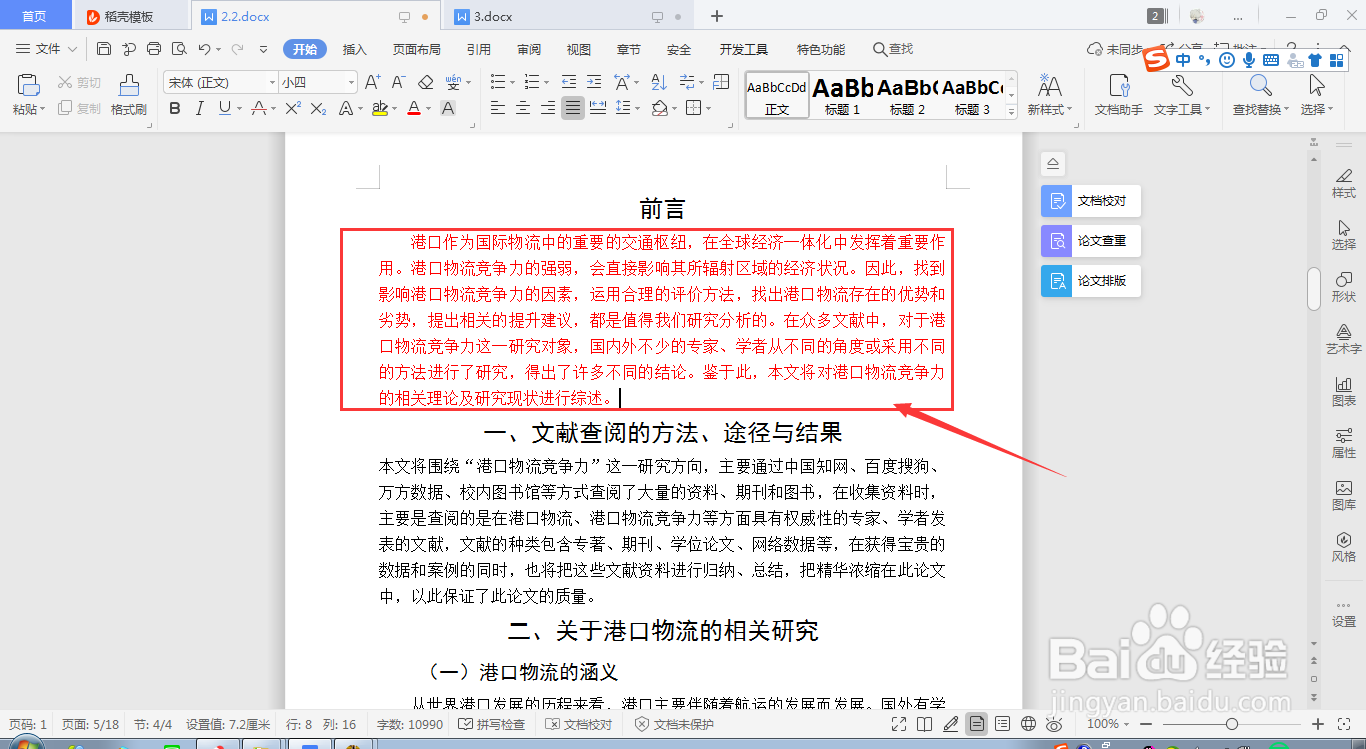Apply superscript X² formatting
The height and width of the screenshot is (749, 1366).
coord(293,108)
